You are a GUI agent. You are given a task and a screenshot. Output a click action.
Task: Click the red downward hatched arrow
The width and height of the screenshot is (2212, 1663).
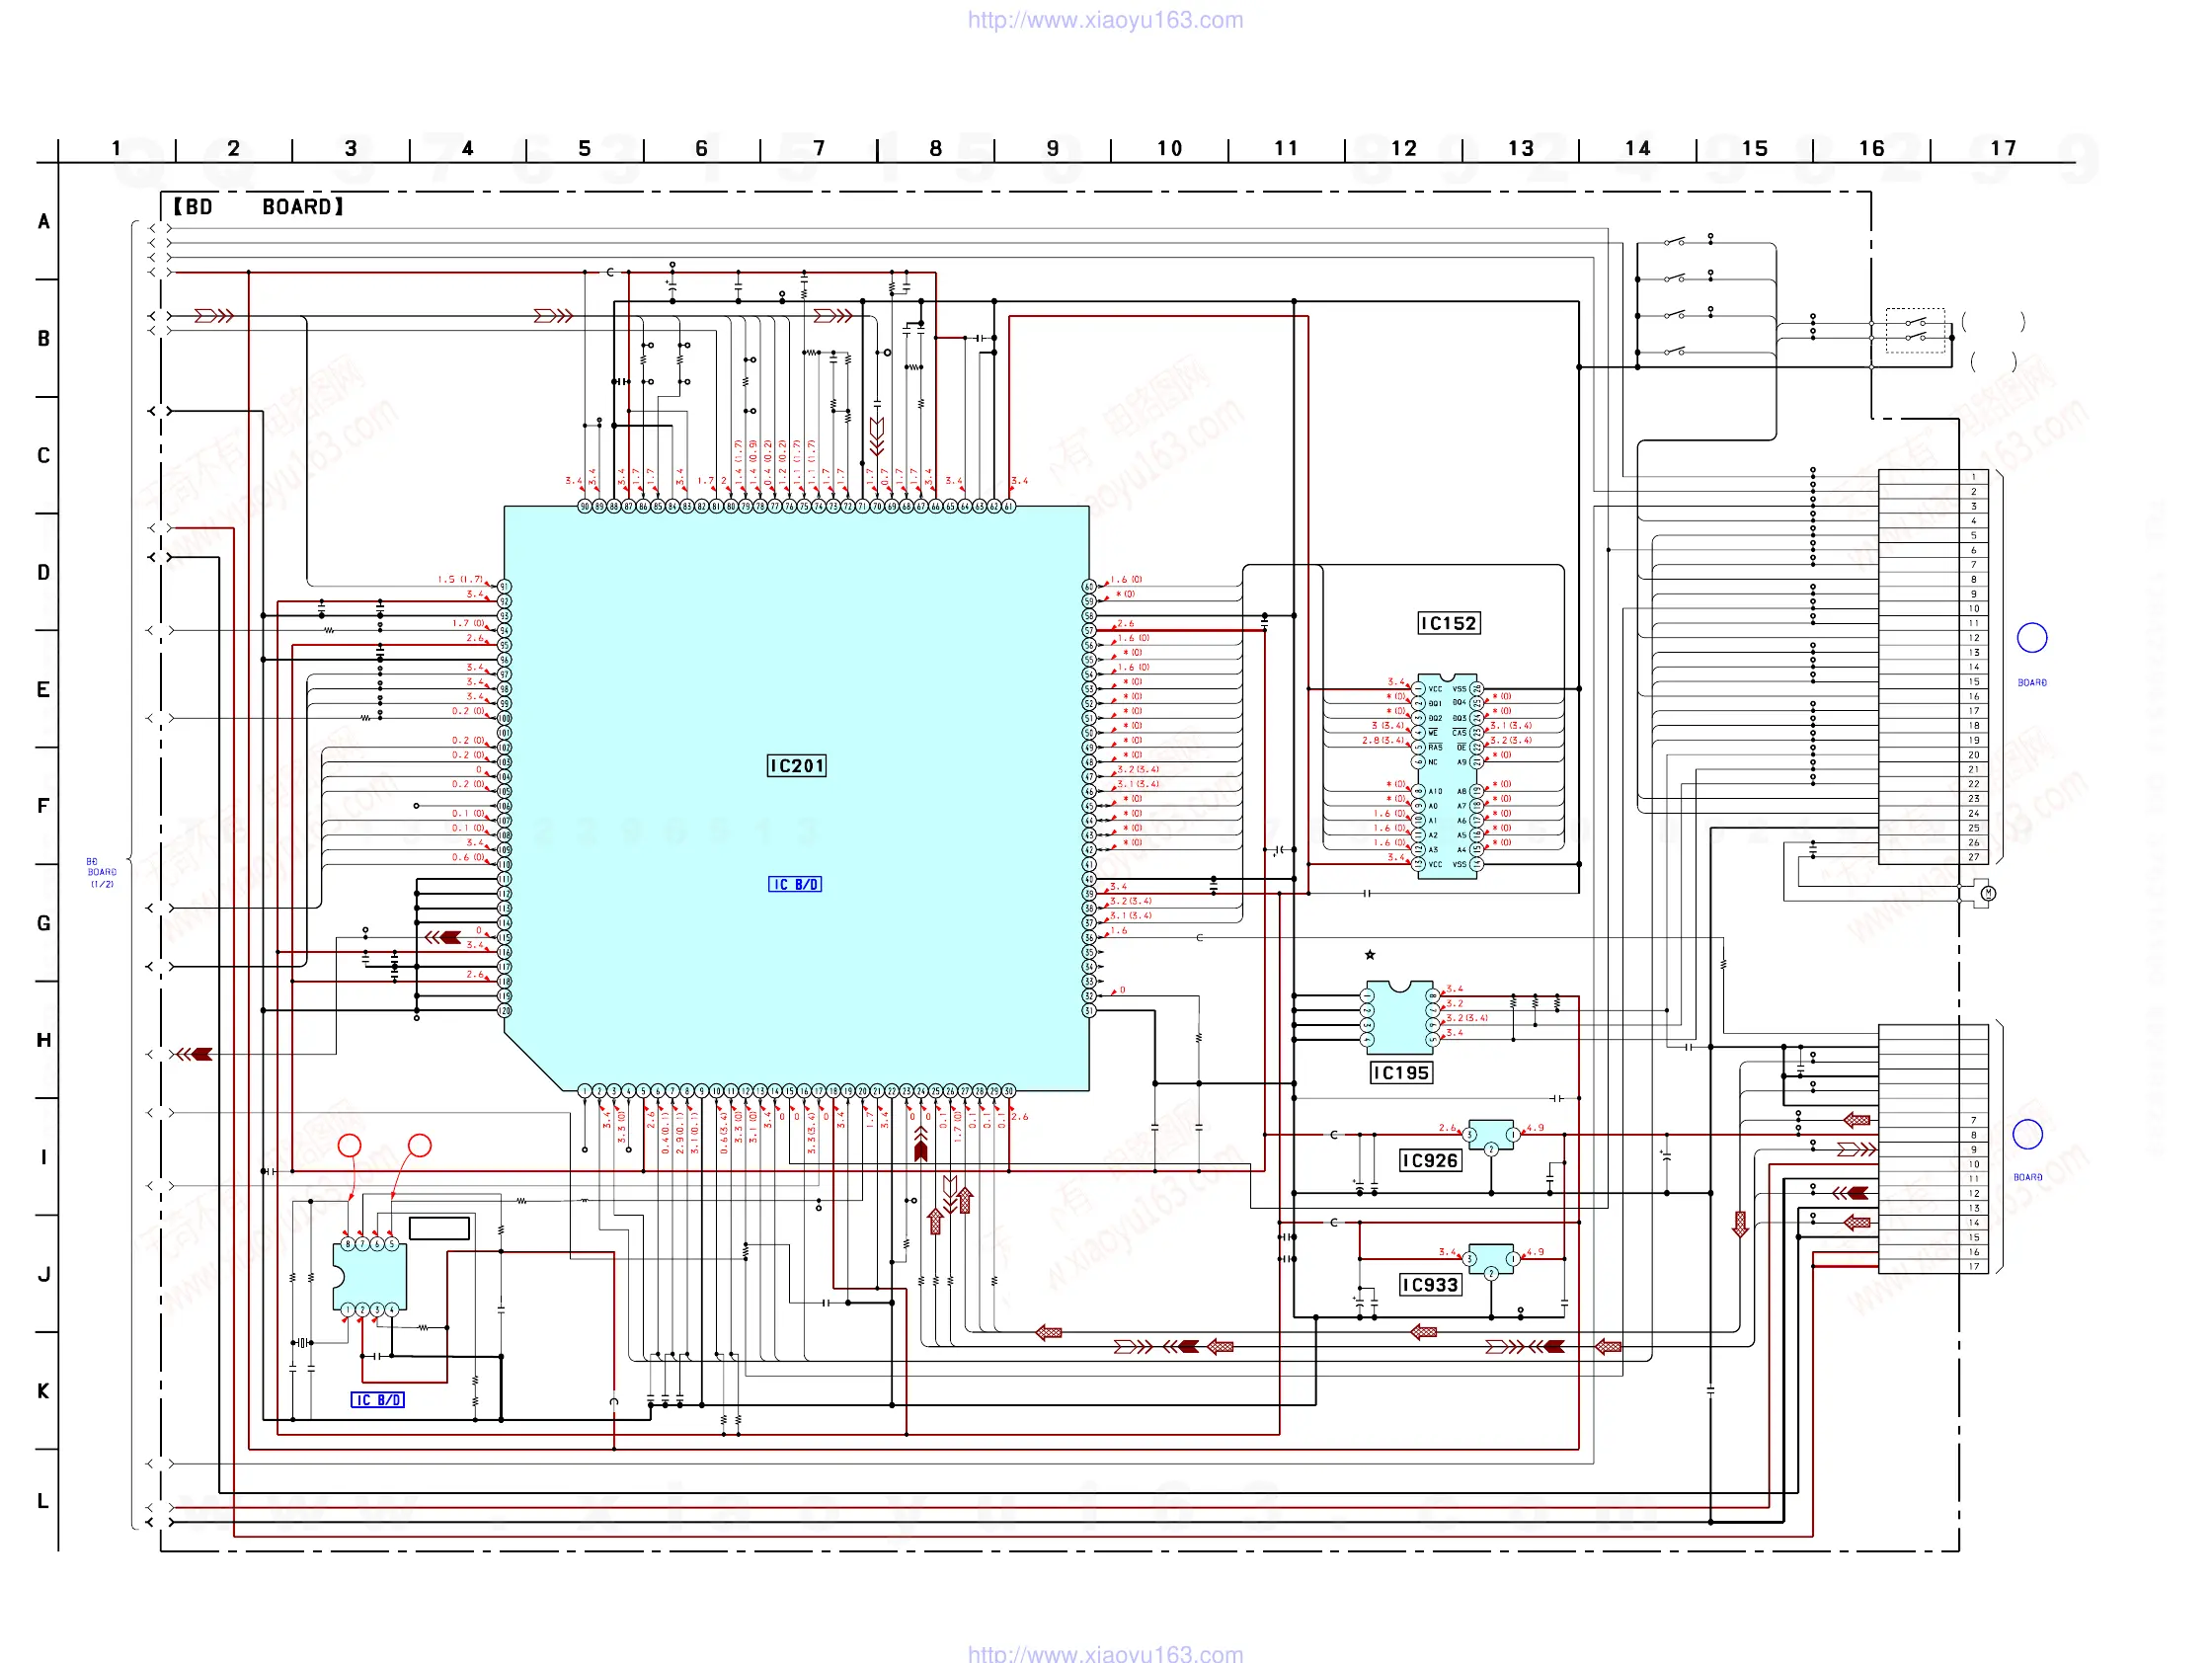point(1740,1224)
